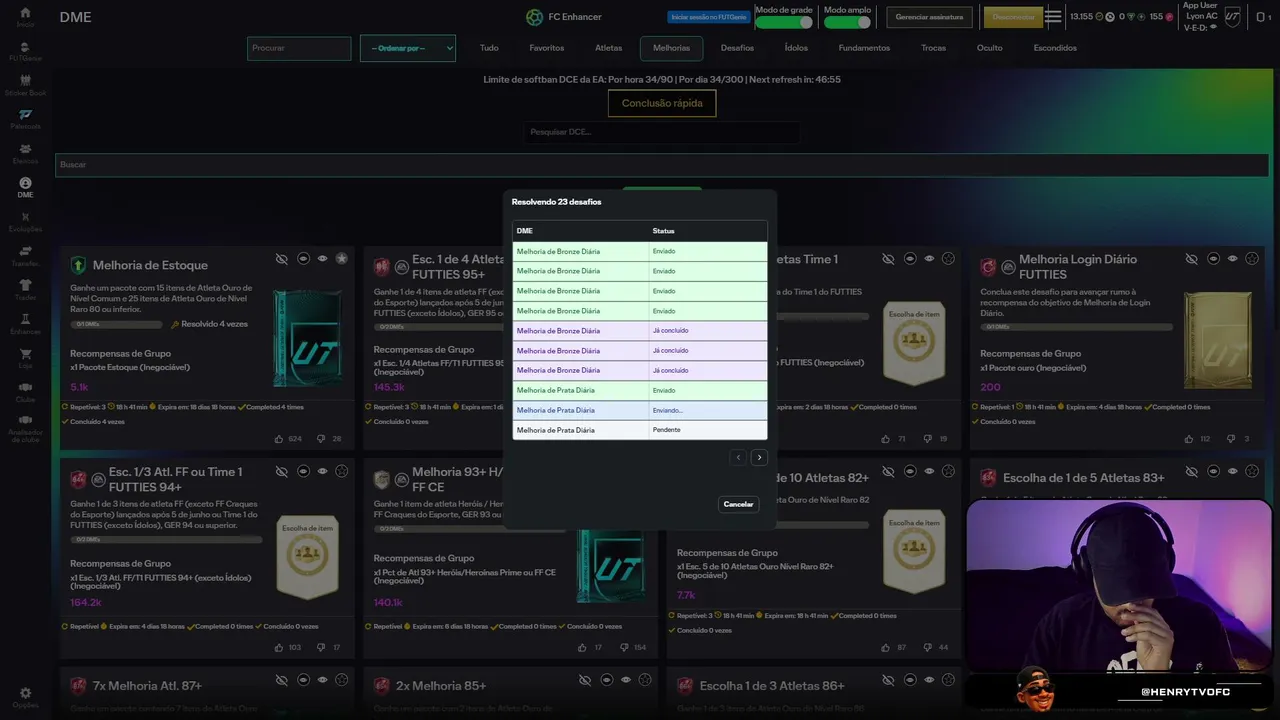Switch to the Desafios tab
The image size is (1280, 720).
tap(737, 48)
